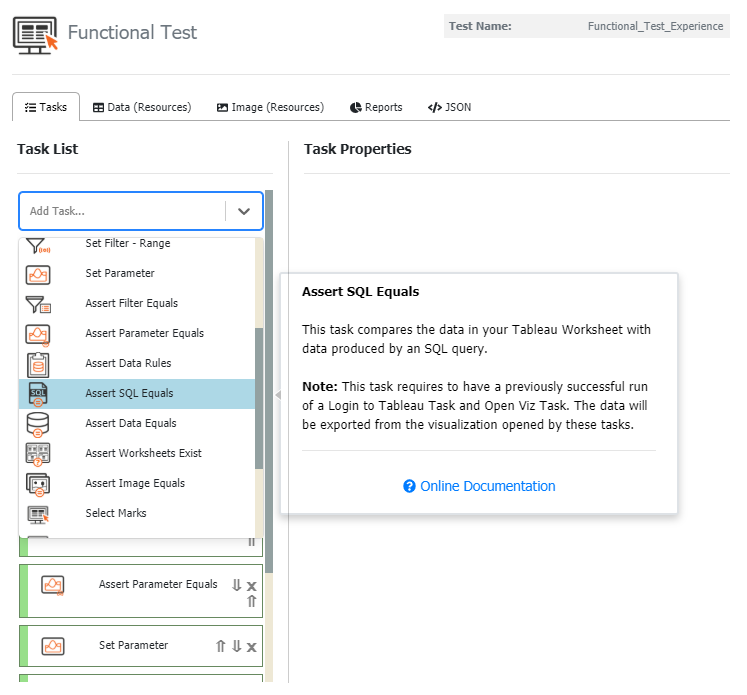Click the Set Filter - Range funnel icon

tap(38, 245)
